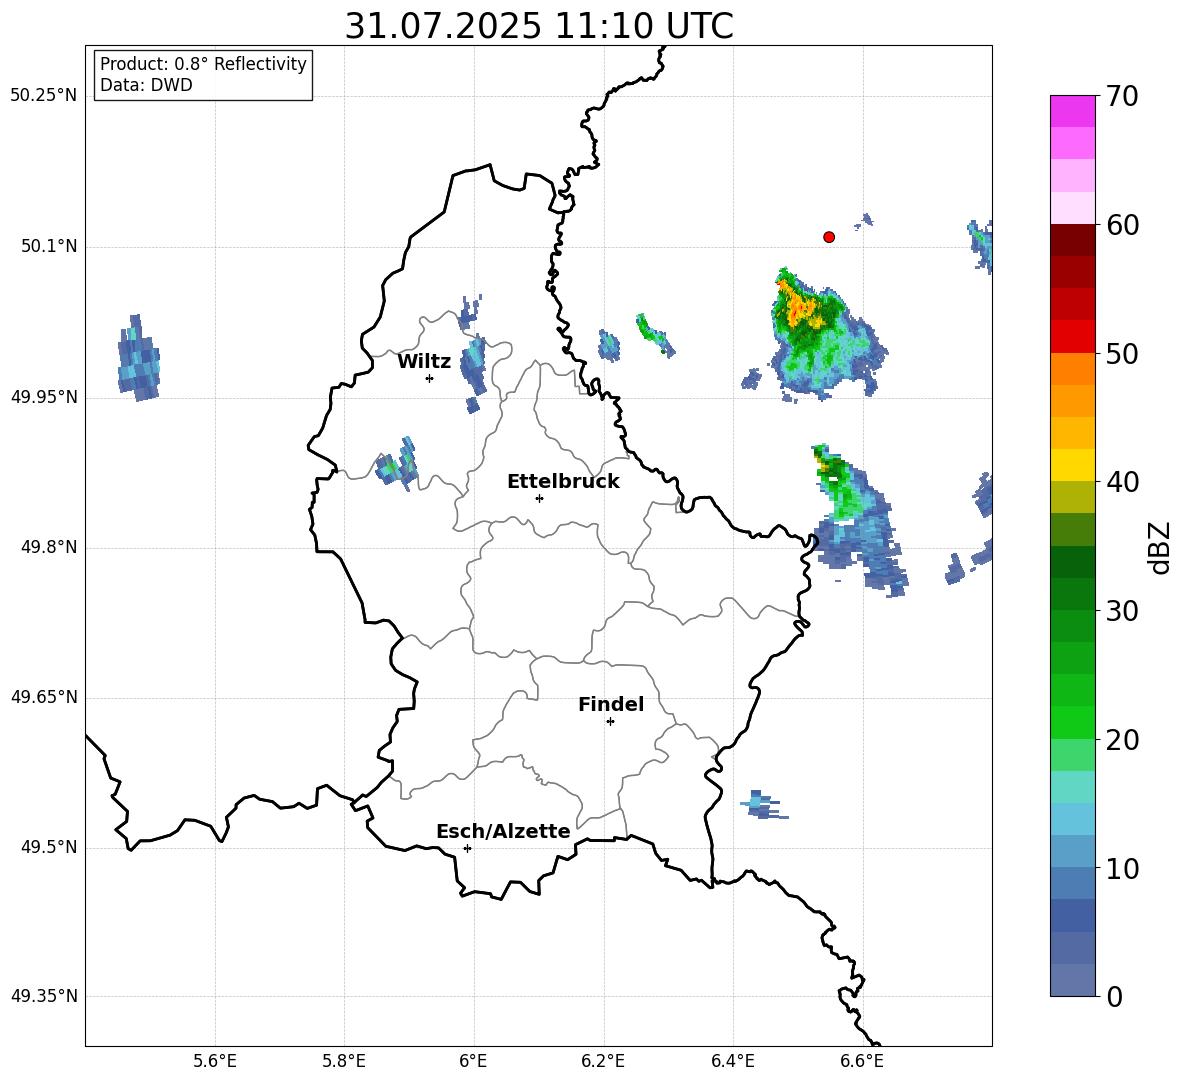Select the Wiltz station cross marker
Image resolution: width=1184 pixels, height=1081 pixels.
point(430,378)
